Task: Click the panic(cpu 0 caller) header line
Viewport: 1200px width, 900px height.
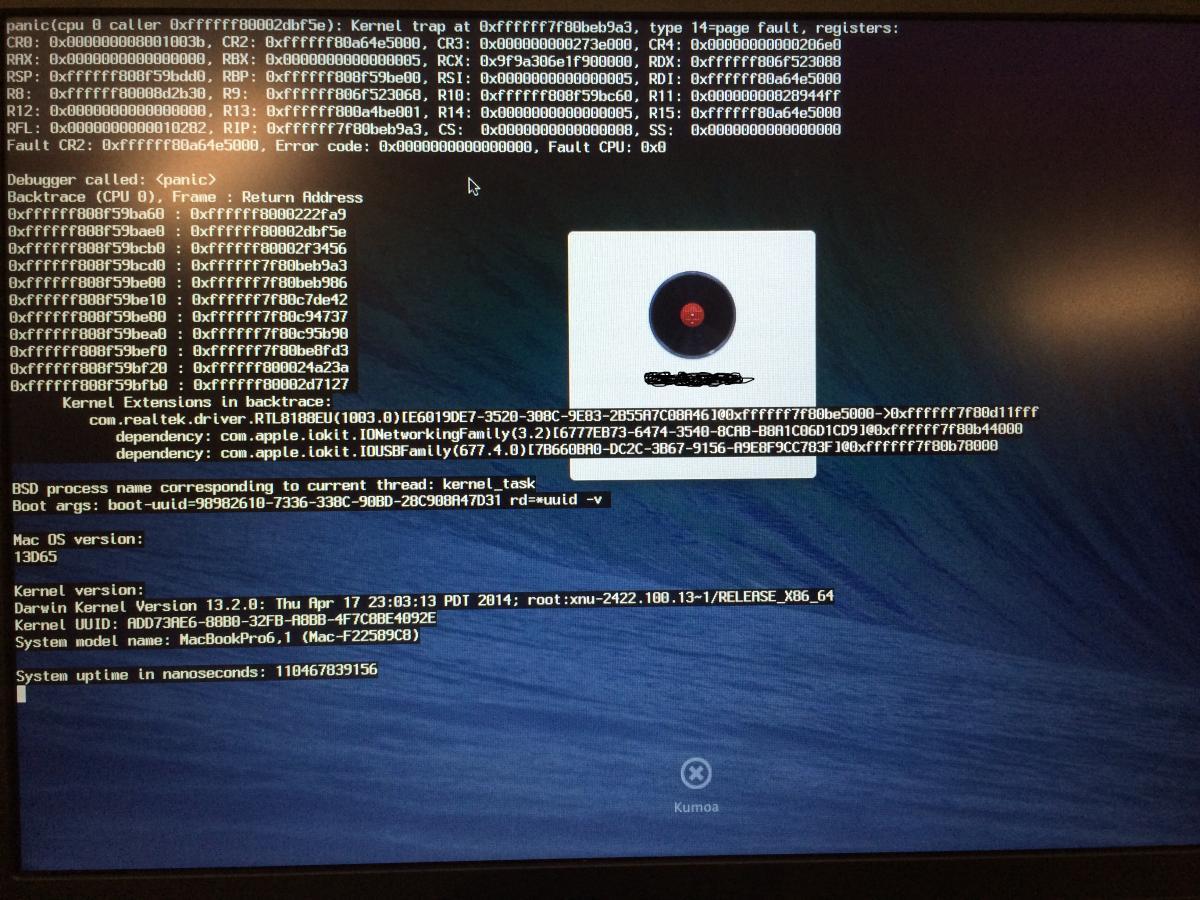Action: point(452,28)
